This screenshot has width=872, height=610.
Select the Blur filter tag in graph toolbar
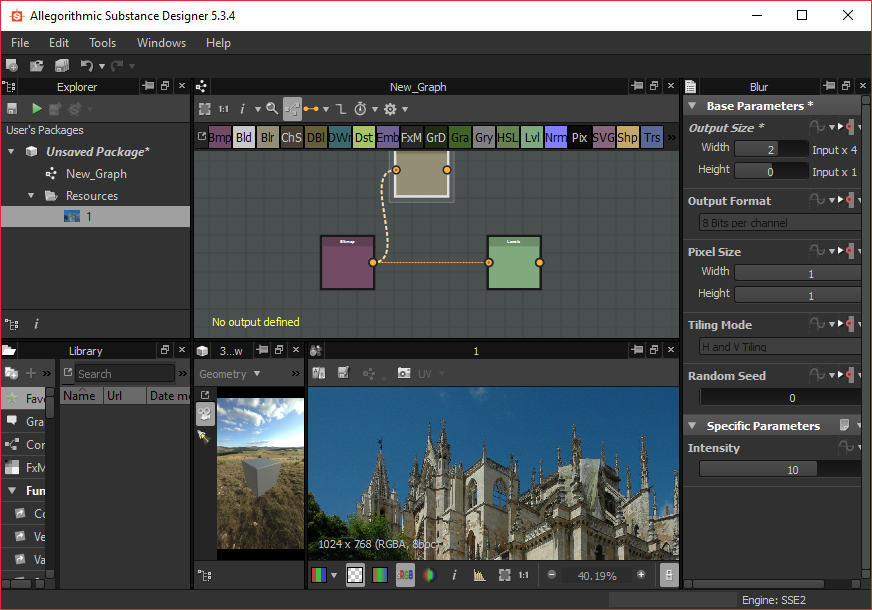268,137
